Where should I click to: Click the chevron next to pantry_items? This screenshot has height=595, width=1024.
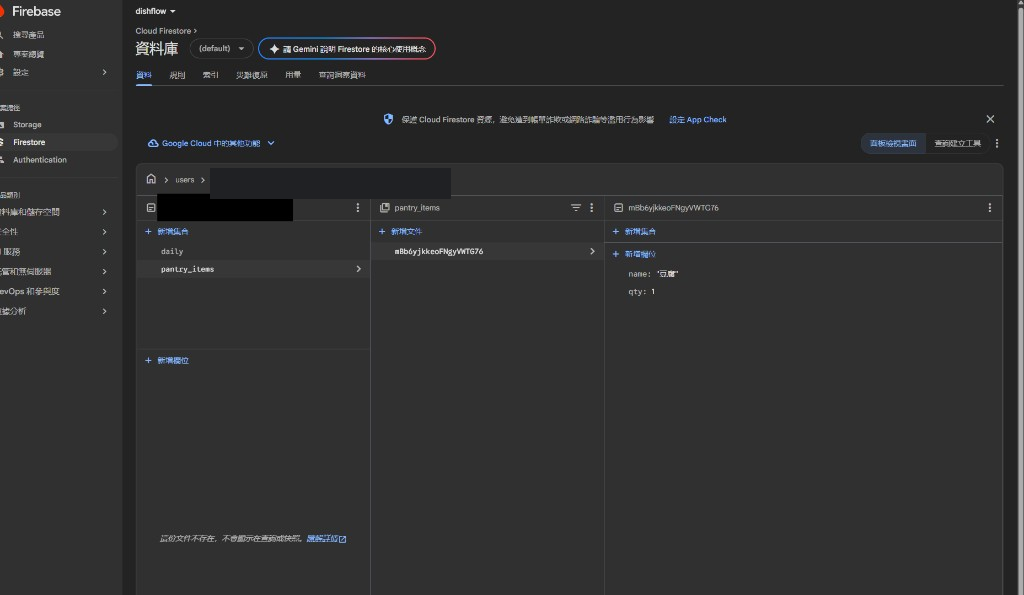pos(359,269)
